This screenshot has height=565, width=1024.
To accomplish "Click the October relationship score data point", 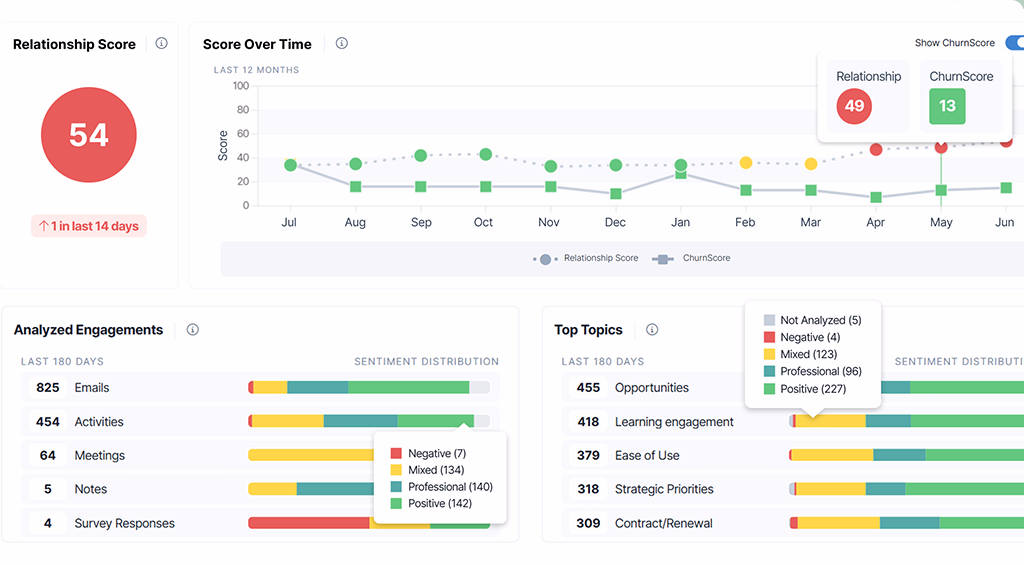I will pyautogui.click(x=485, y=154).
